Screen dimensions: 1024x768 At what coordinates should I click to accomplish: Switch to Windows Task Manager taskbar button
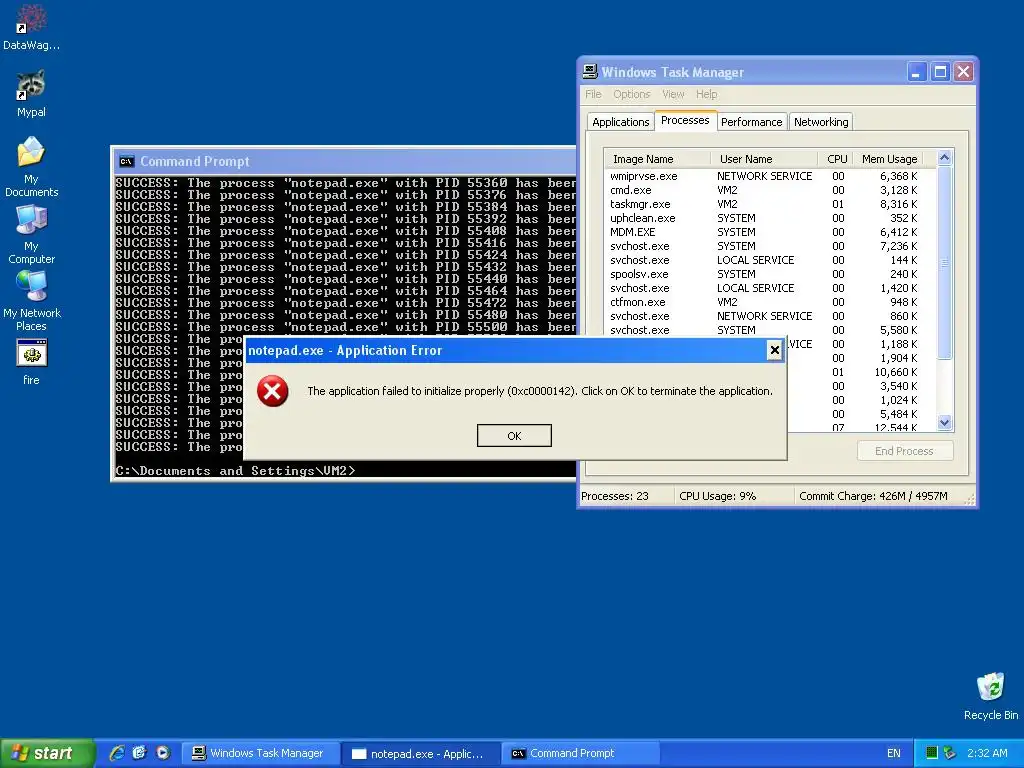(260, 753)
